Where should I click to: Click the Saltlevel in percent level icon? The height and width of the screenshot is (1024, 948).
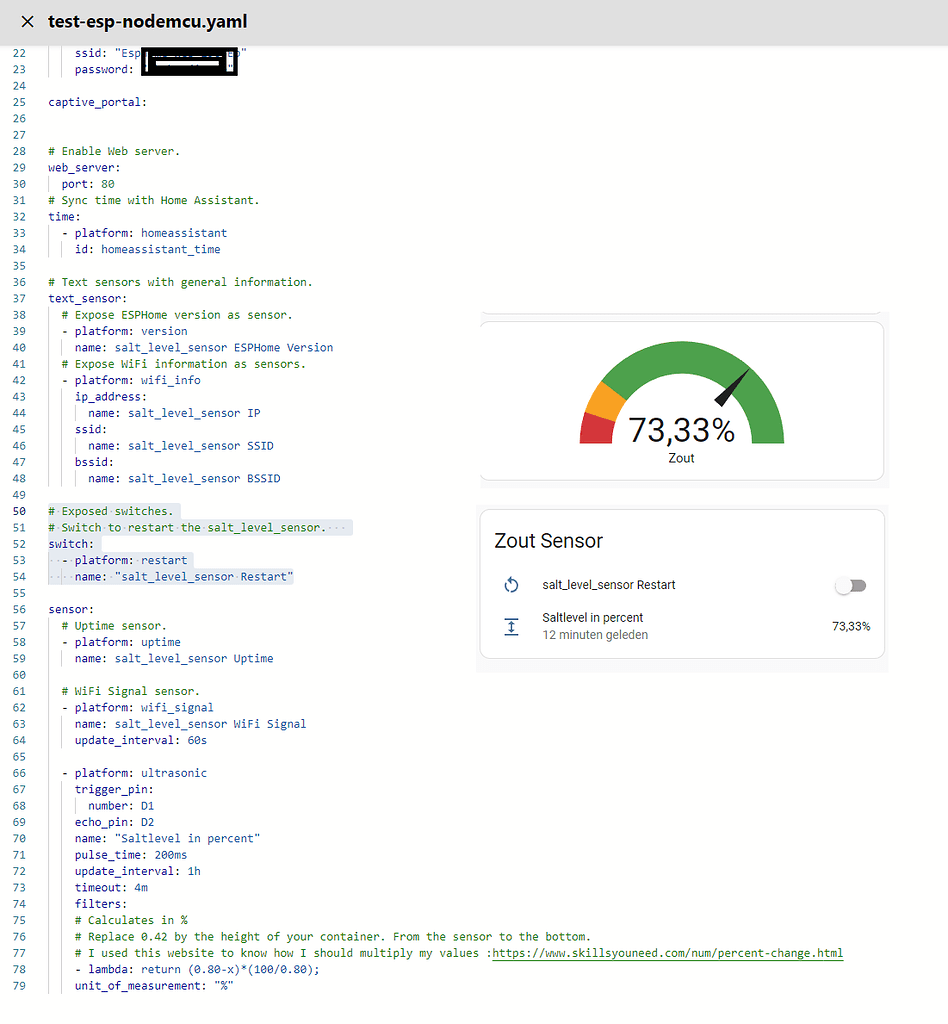pyautogui.click(x=511, y=627)
